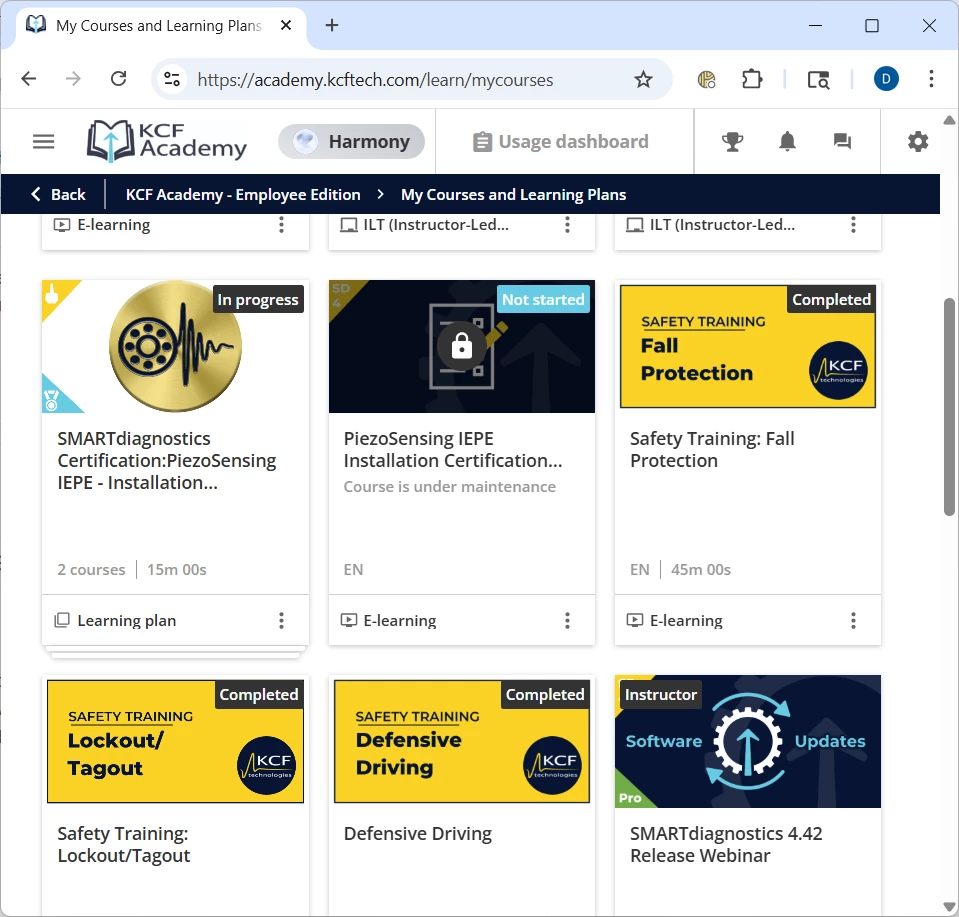Screen dimensions: 959x917
Task: Click E-learning label under PiezoSensing card
Action: click(400, 620)
